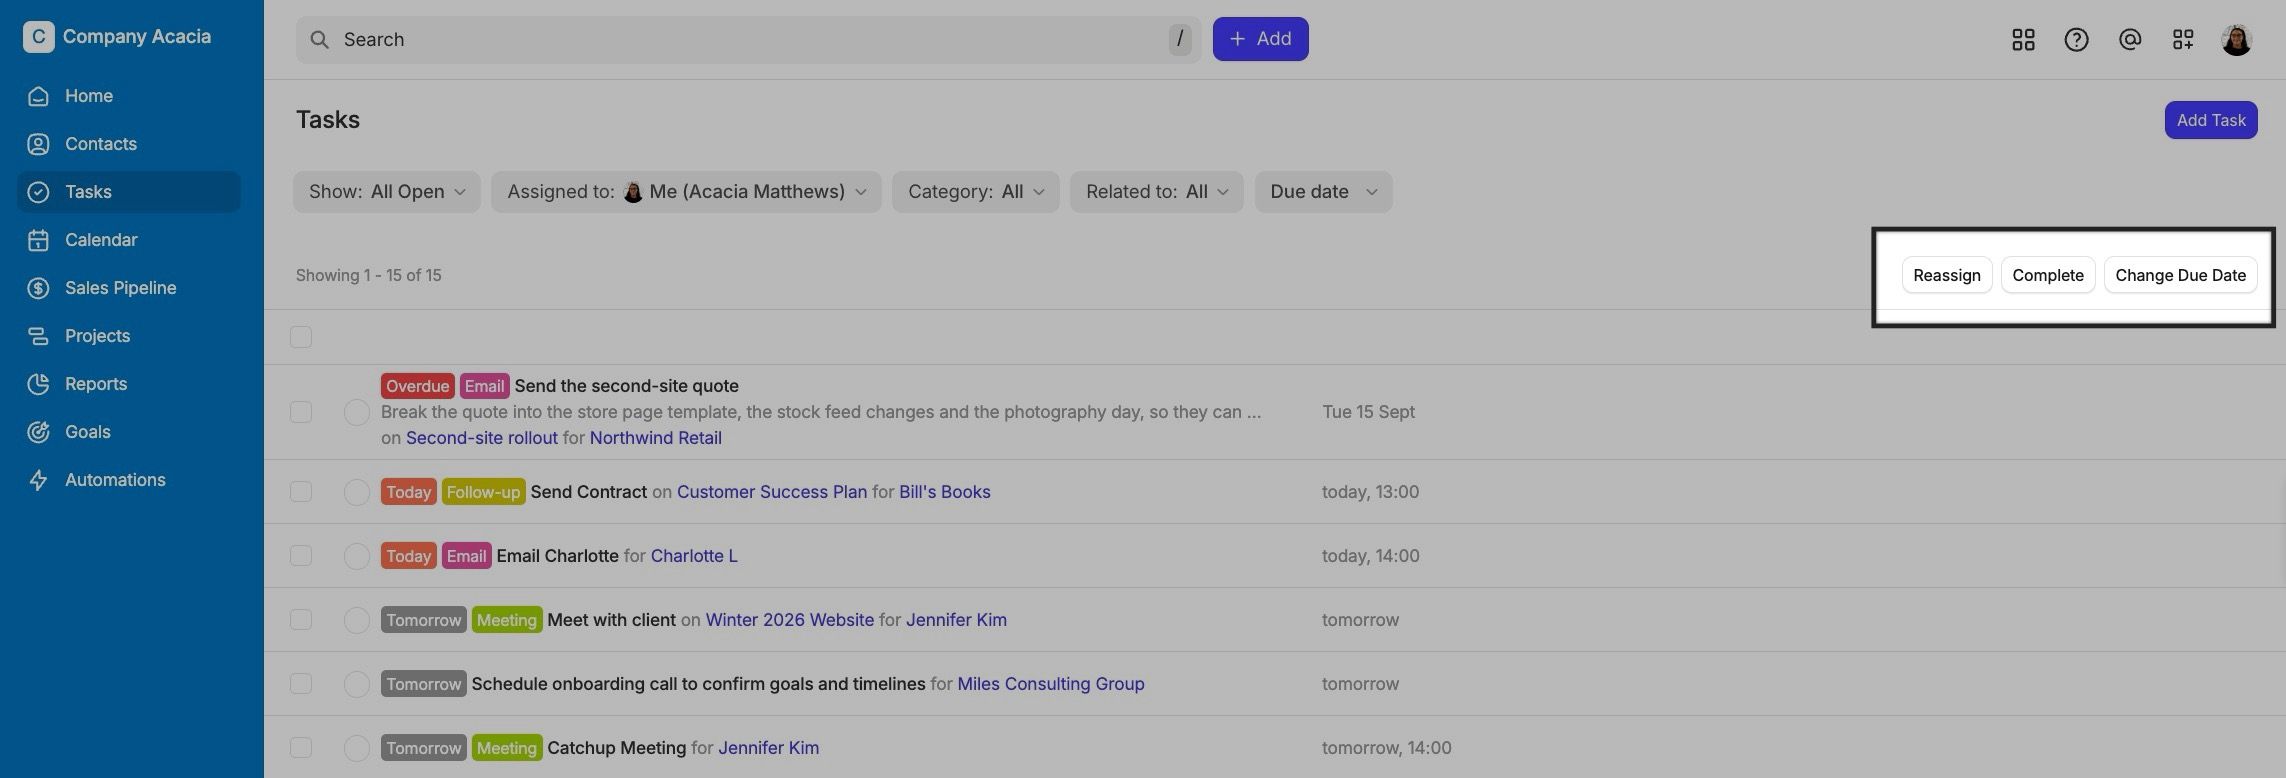Open mentions via the @ icon

2130,39
